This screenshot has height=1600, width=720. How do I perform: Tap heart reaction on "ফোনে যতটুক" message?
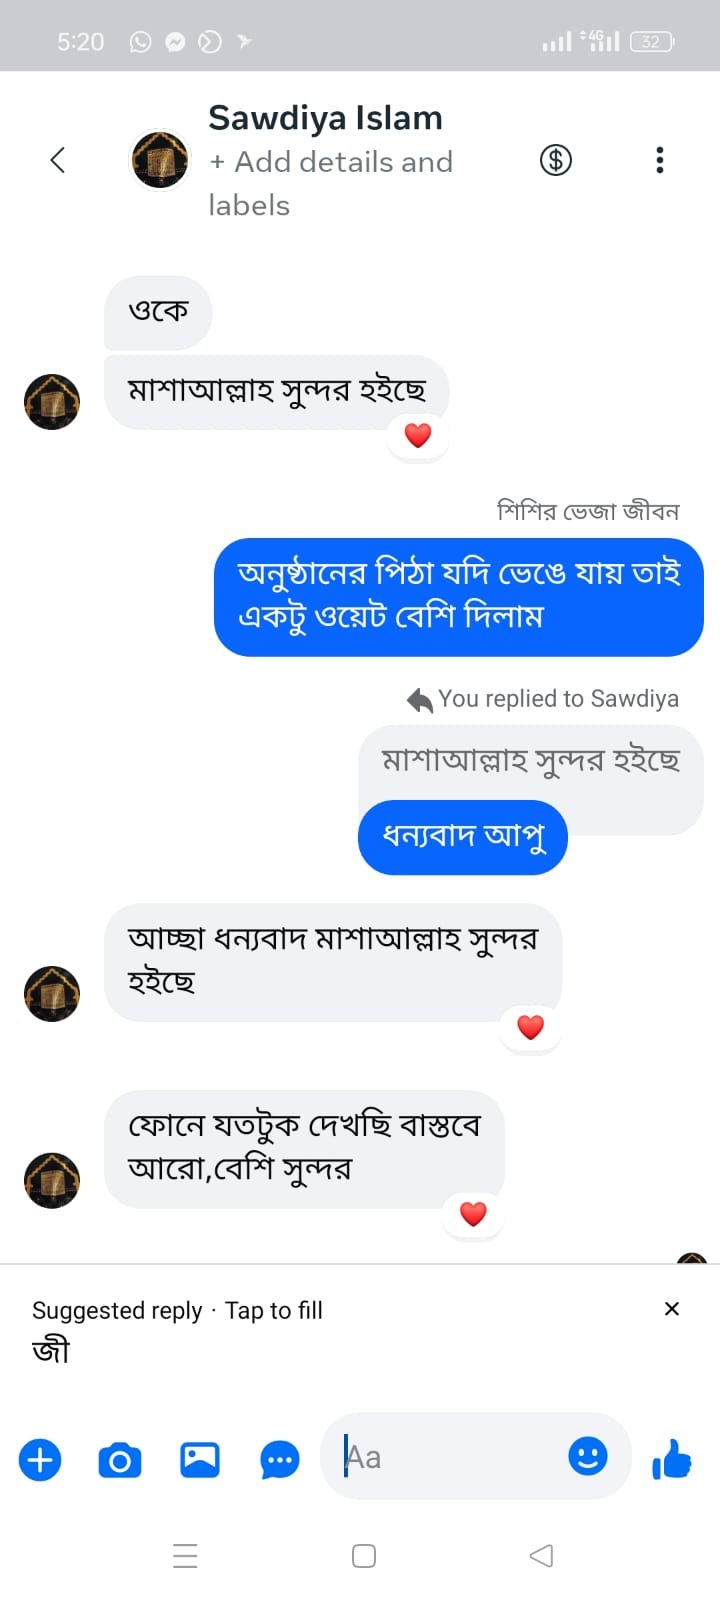(x=473, y=1214)
